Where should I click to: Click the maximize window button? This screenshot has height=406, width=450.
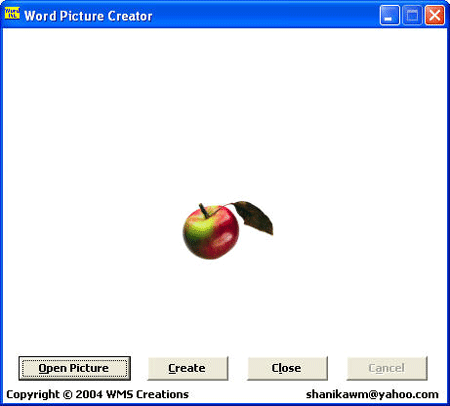412,15
